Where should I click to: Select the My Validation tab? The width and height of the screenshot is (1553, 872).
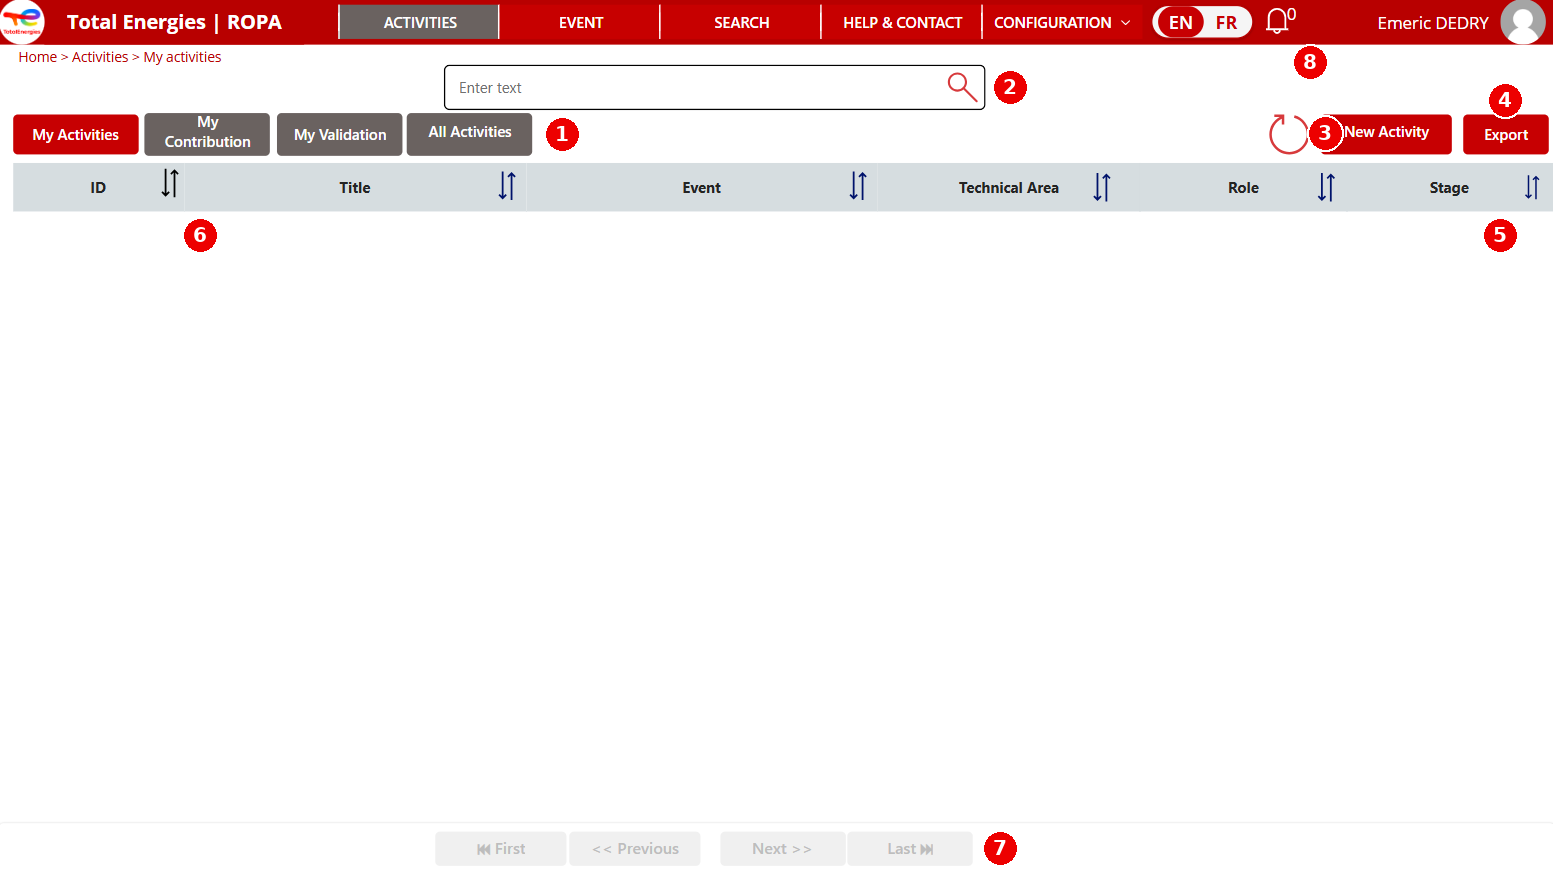pos(340,135)
